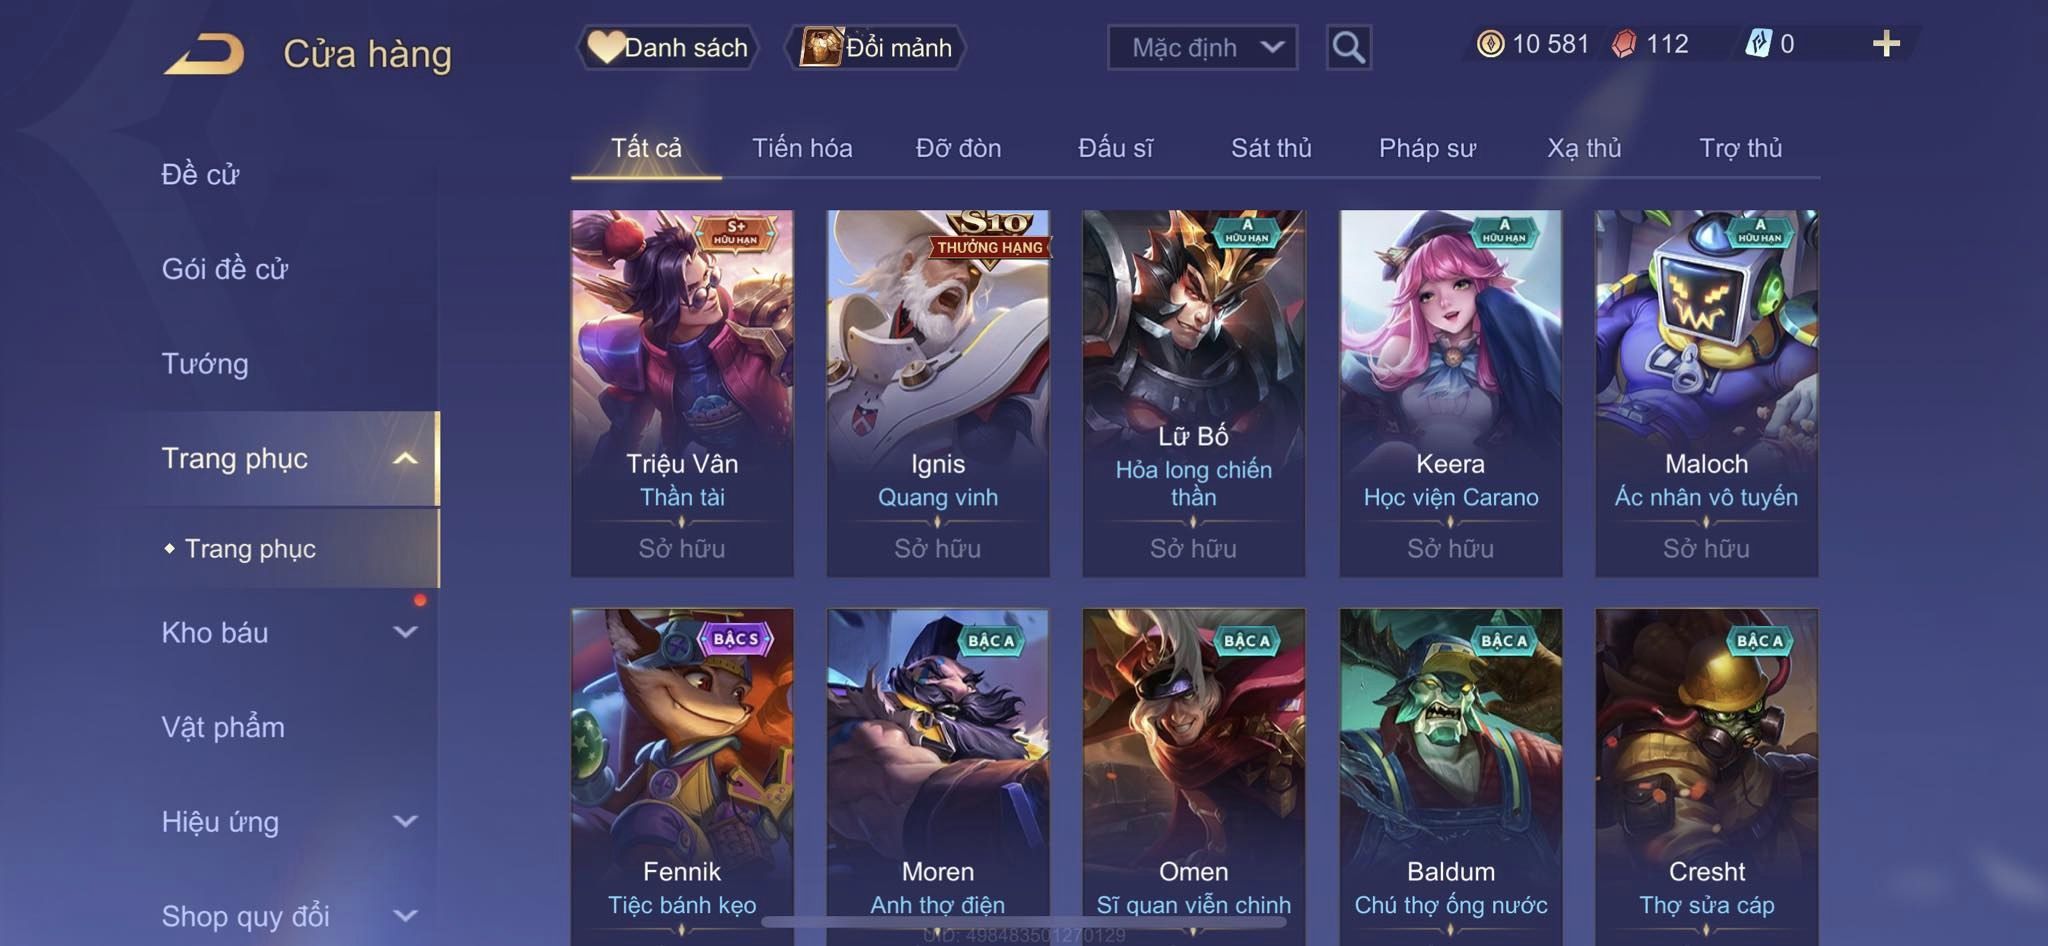The width and height of the screenshot is (2048, 946).
Task: Open the Mặc định sort dropdown
Action: [1202, 47]
